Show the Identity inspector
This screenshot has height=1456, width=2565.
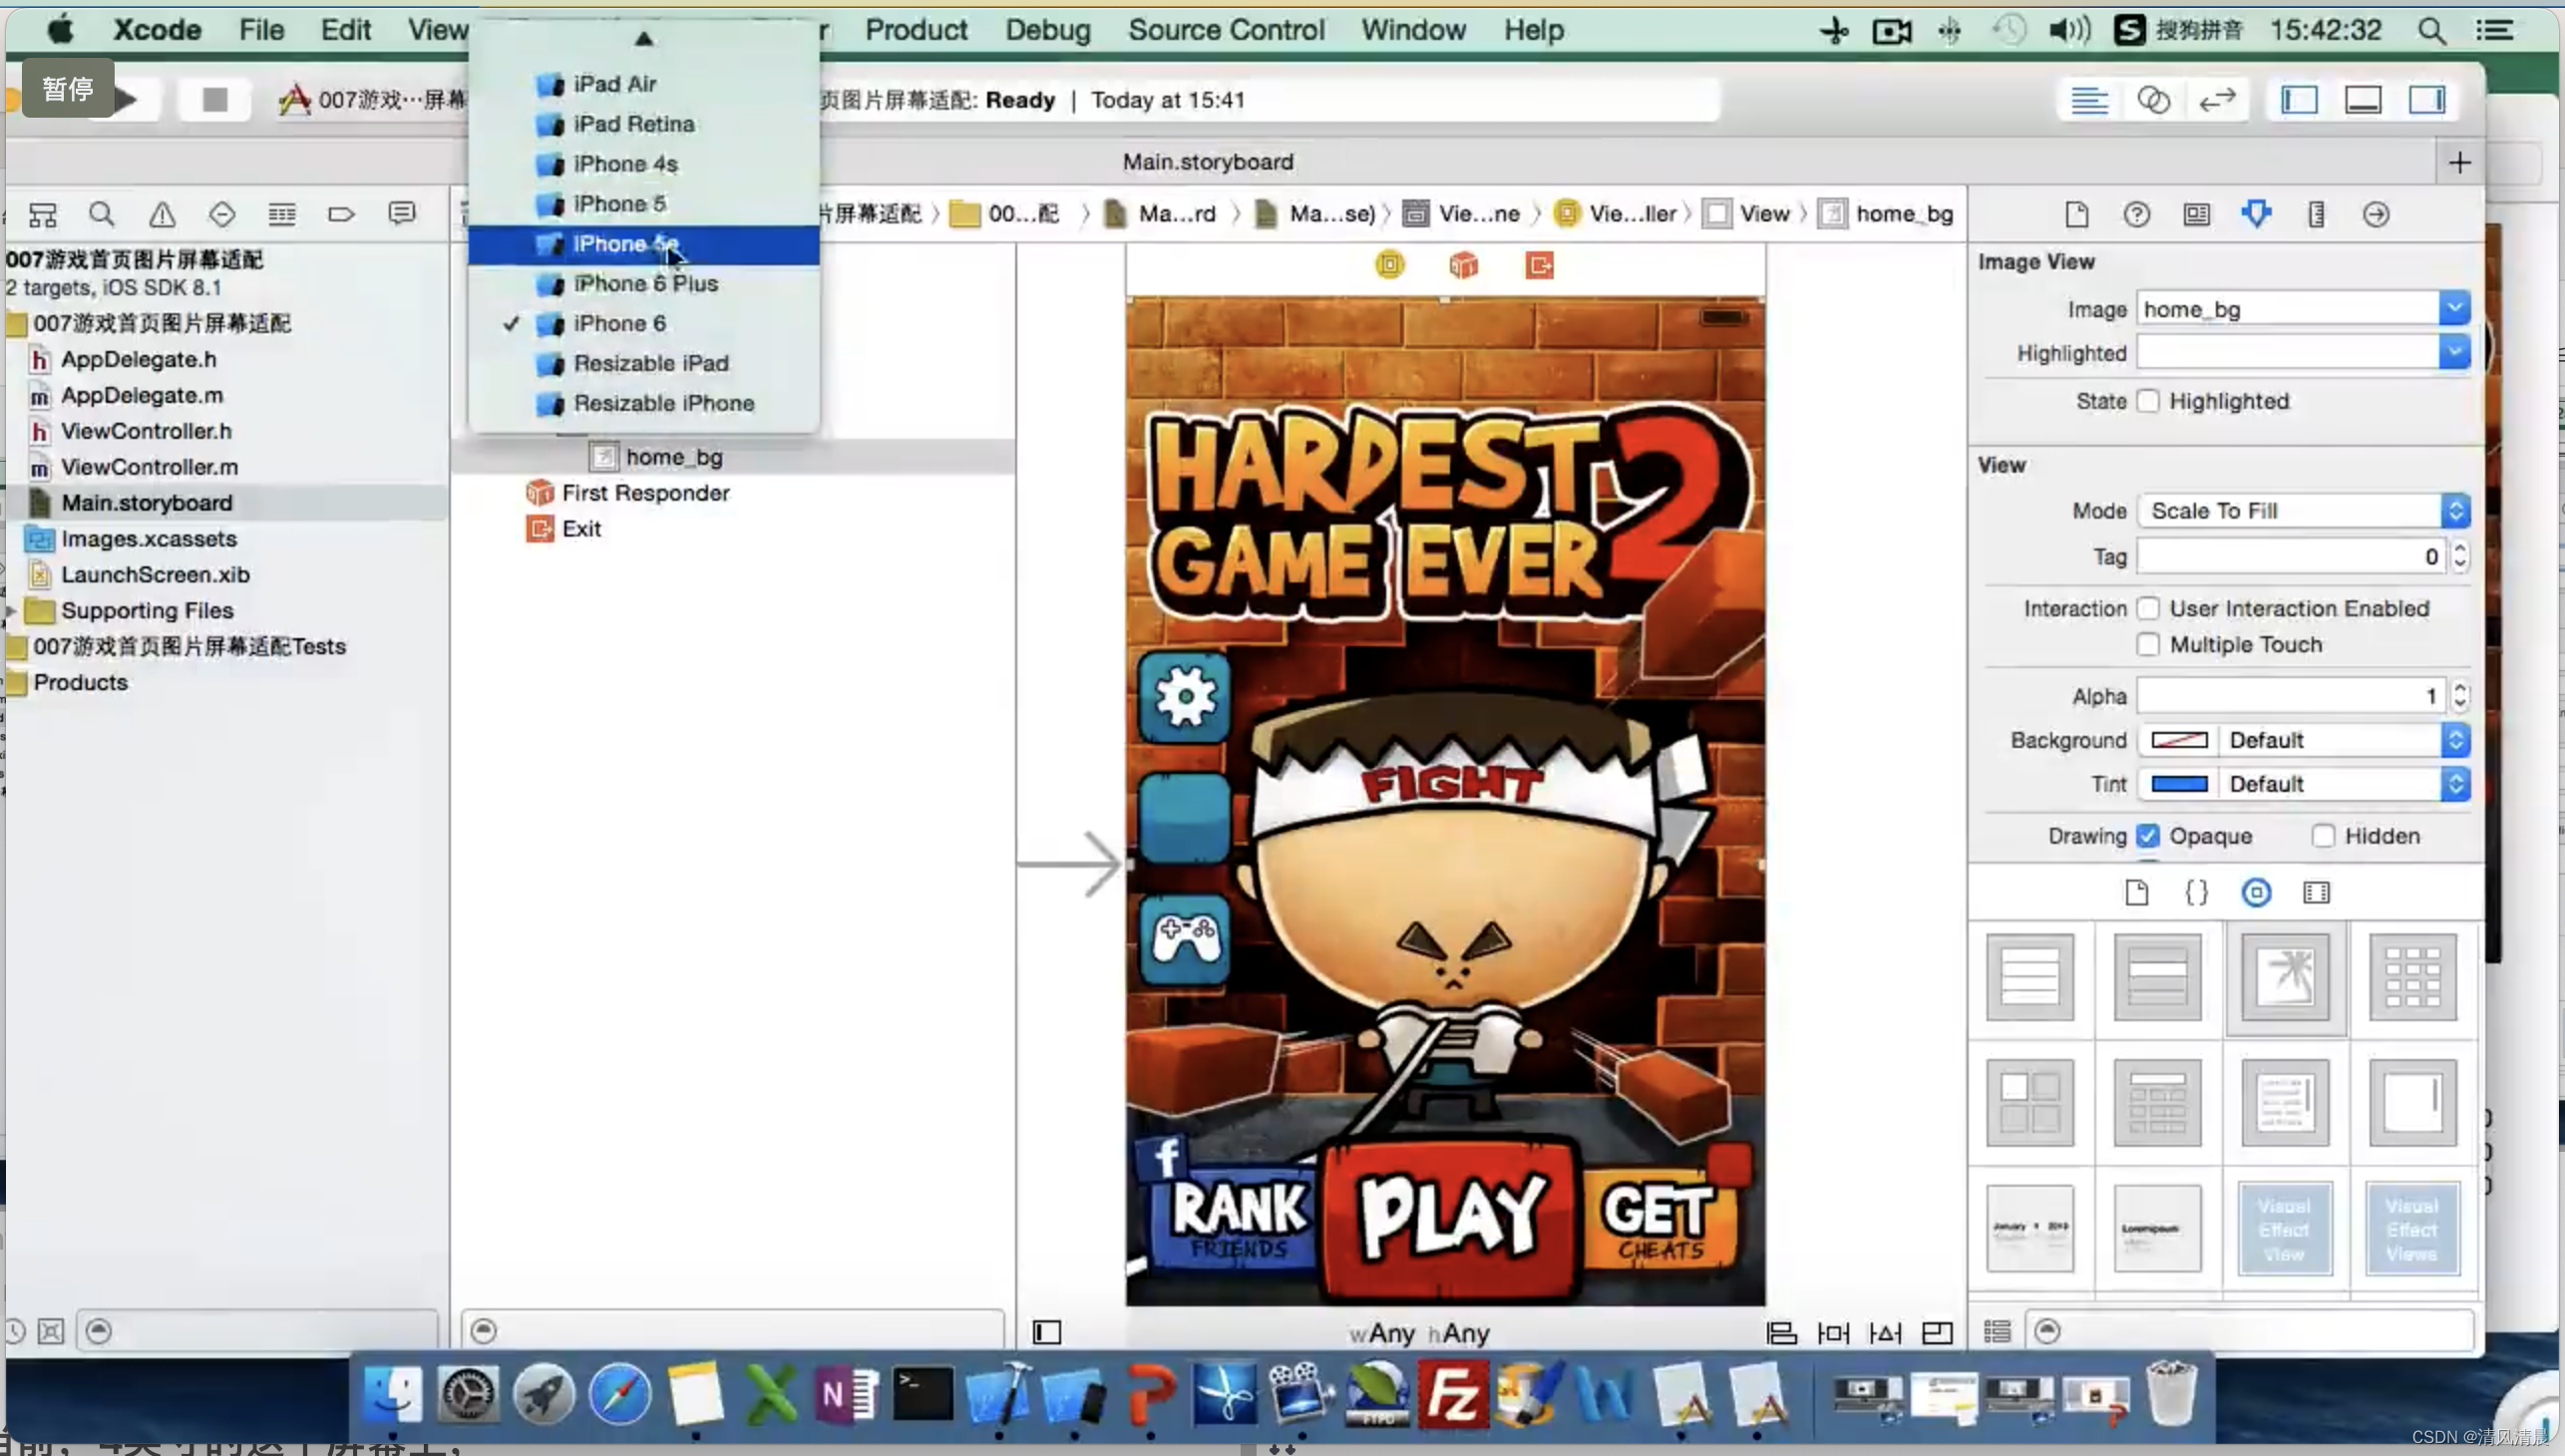click(2197, 214)
